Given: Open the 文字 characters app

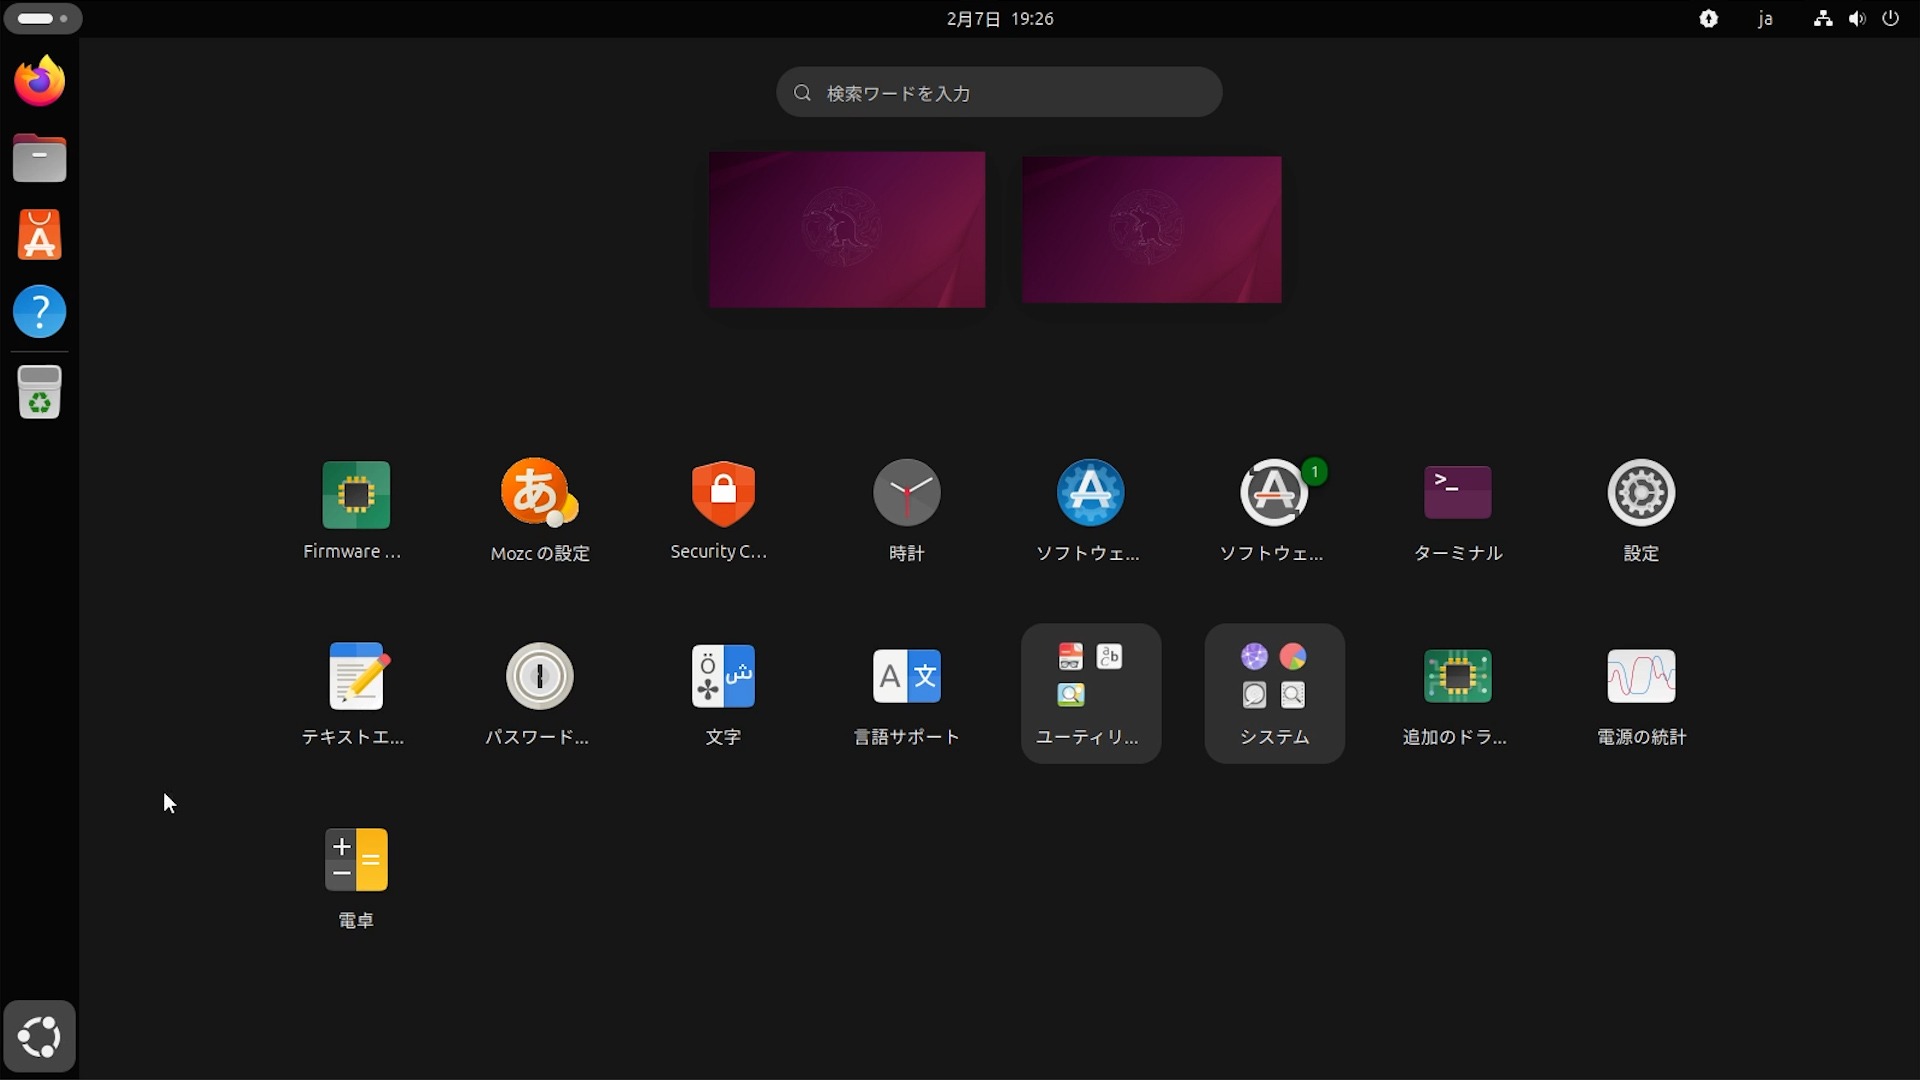Looking at the screenshot, I should (x=723, y=678).
